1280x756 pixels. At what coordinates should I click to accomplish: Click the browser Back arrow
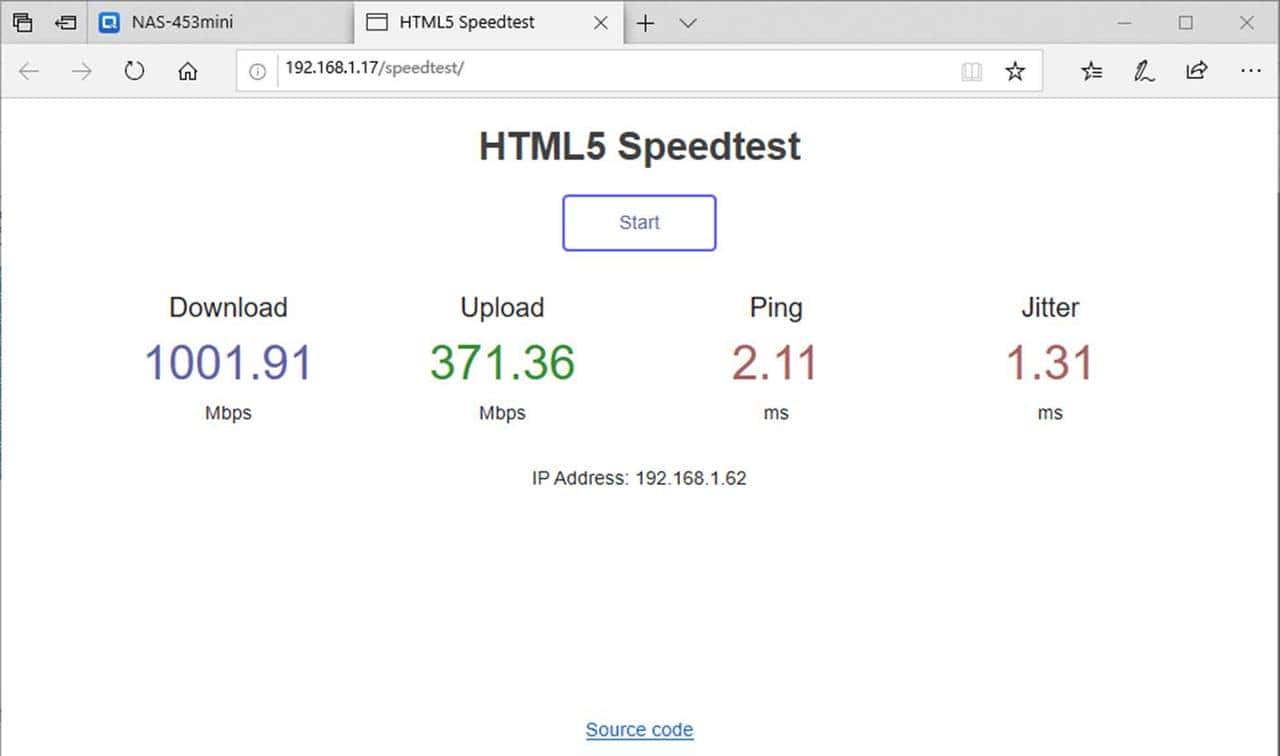click(29, 71)
